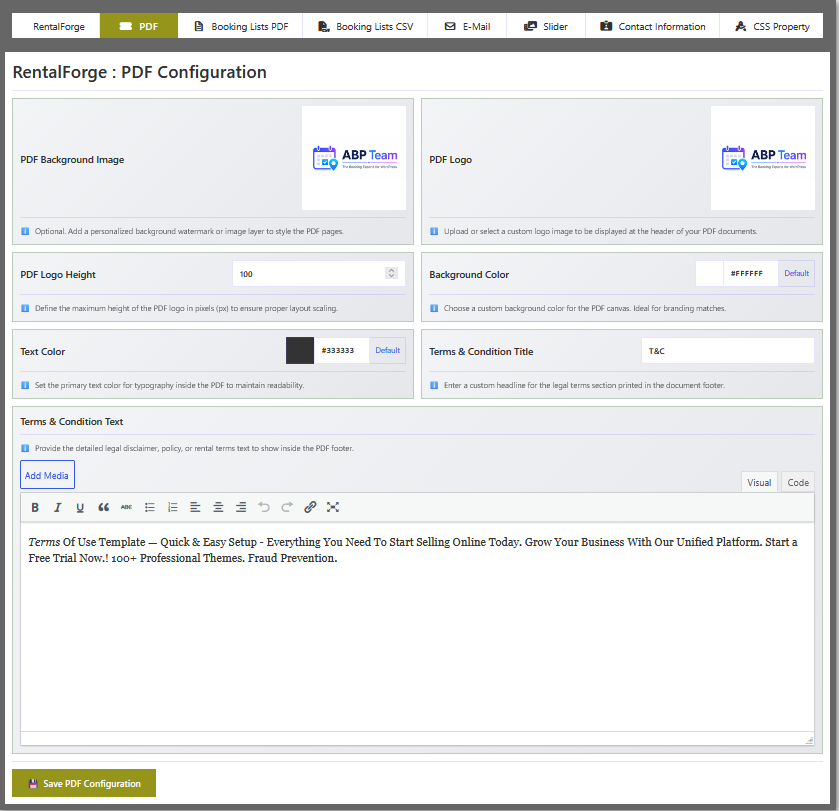Open the dark Text Color swatch
Image resolution: width=839 pixels, height=811 pixels.
(300, 350)
